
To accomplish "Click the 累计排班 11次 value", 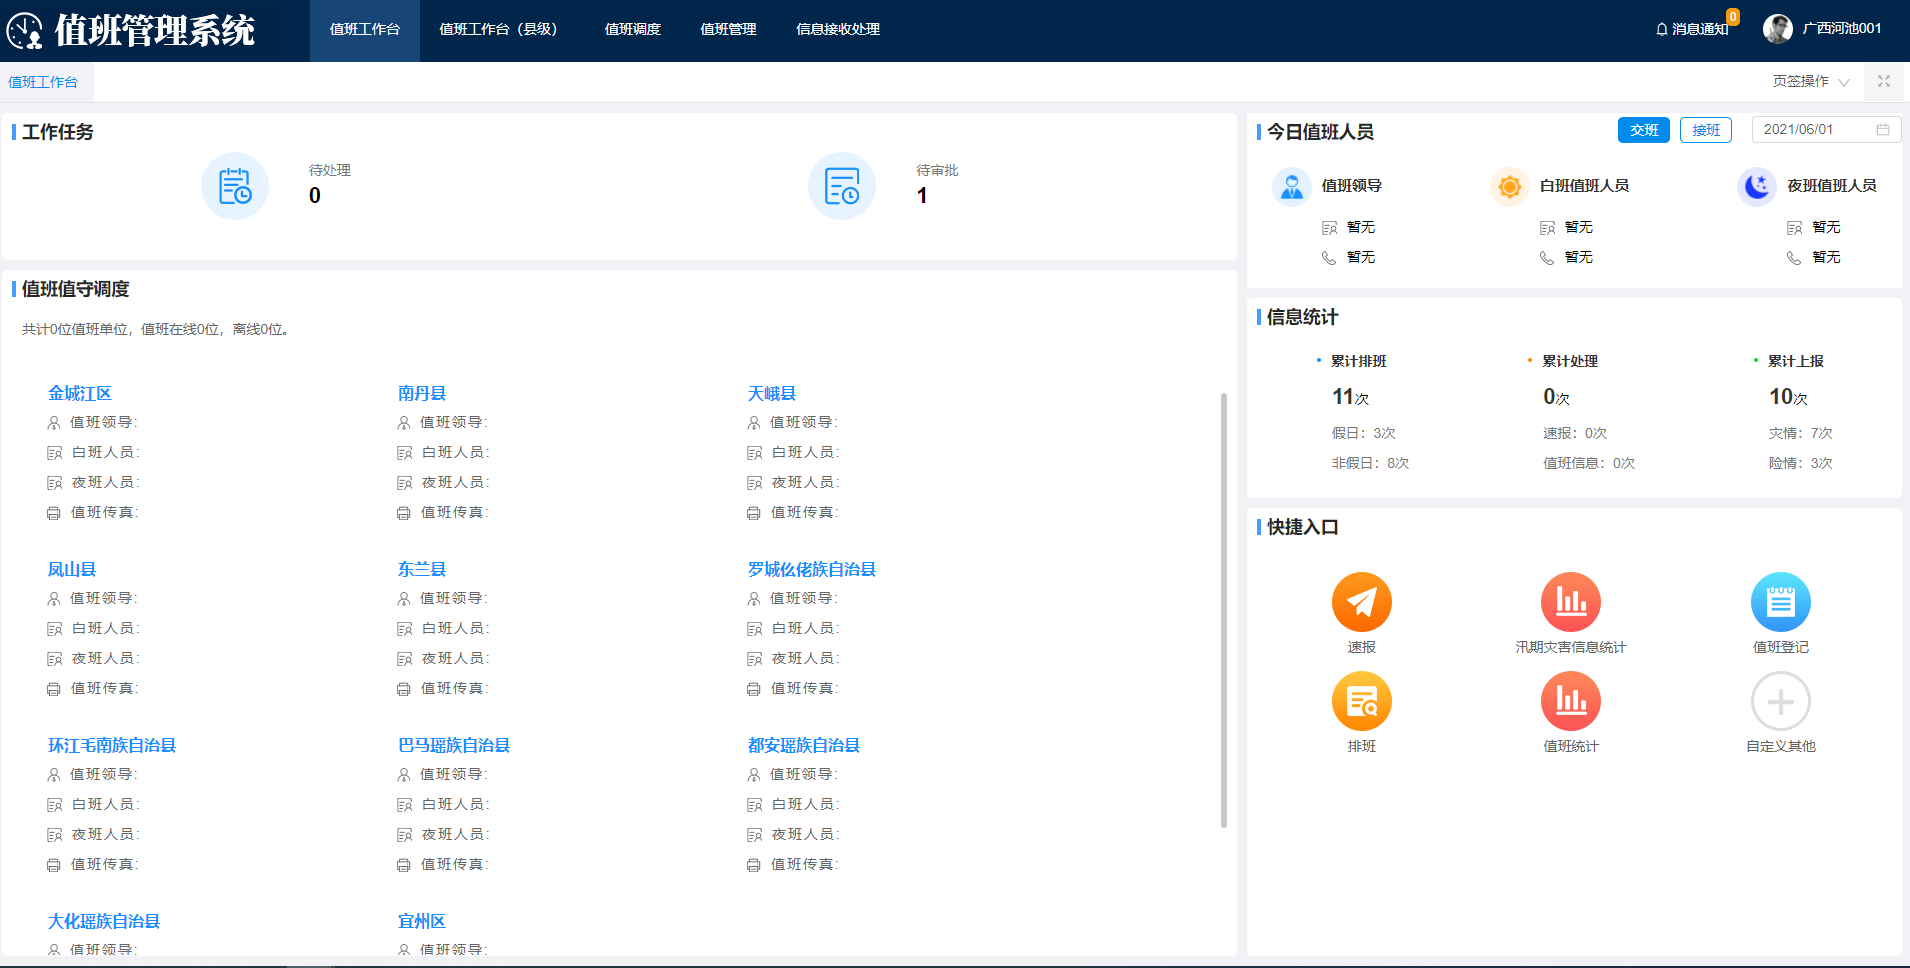I will pyautogui.click(x=1350, y=397).
